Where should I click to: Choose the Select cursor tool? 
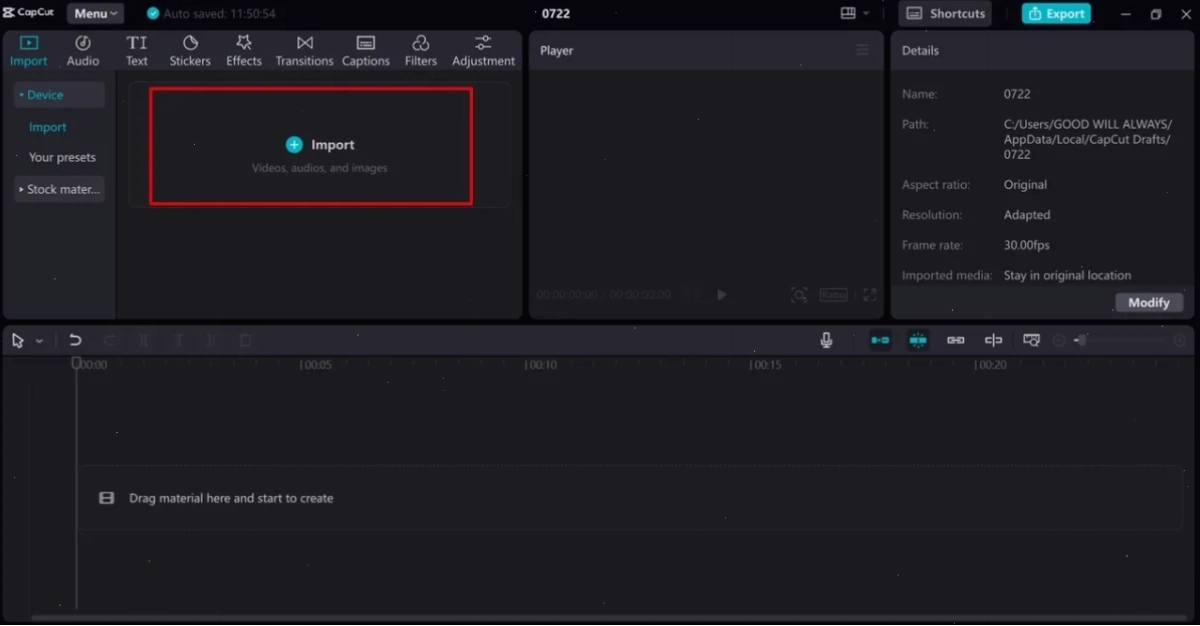point(18,341)
